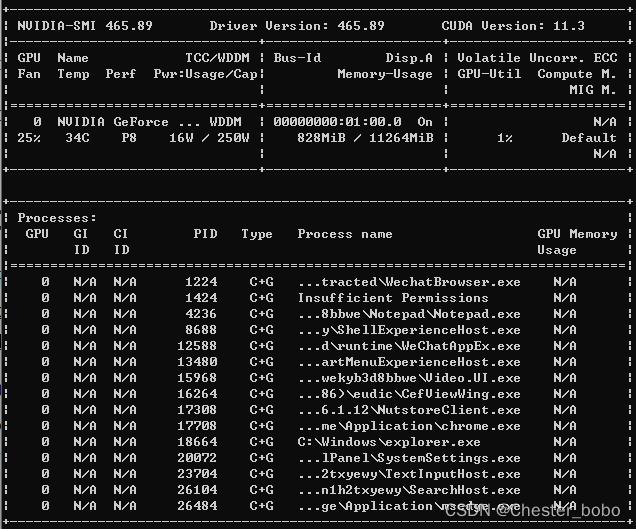
Task: Click the 'Memory-Usage' column header
Action: coord(385,74)
